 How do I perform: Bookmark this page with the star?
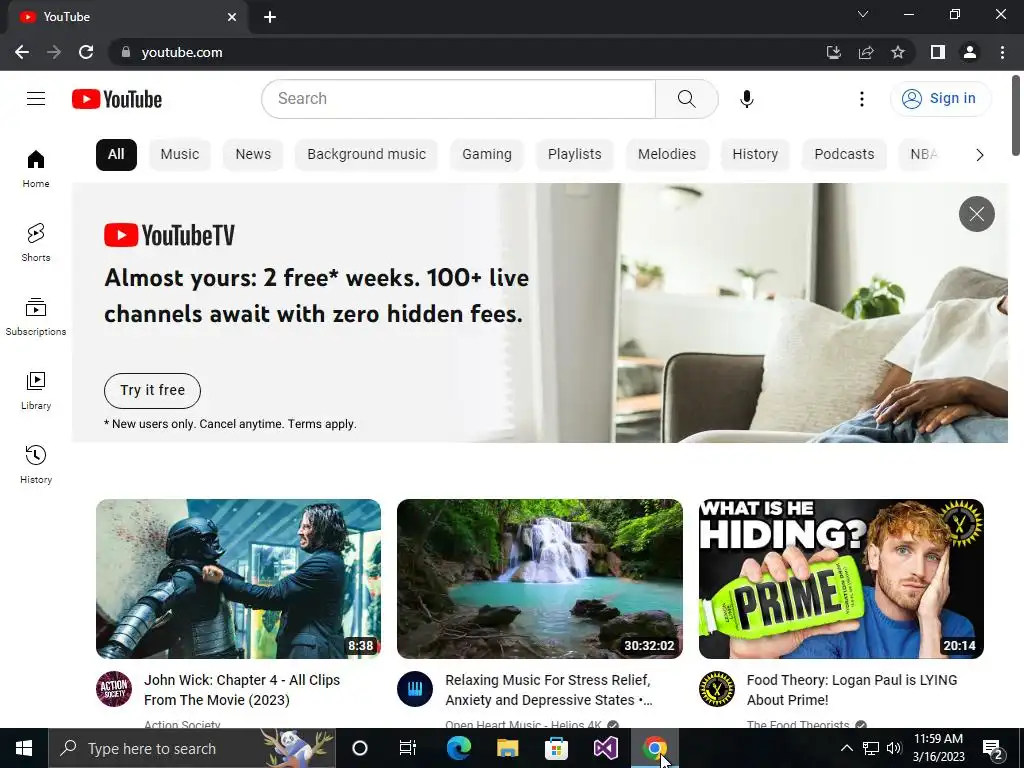point(898,52)
